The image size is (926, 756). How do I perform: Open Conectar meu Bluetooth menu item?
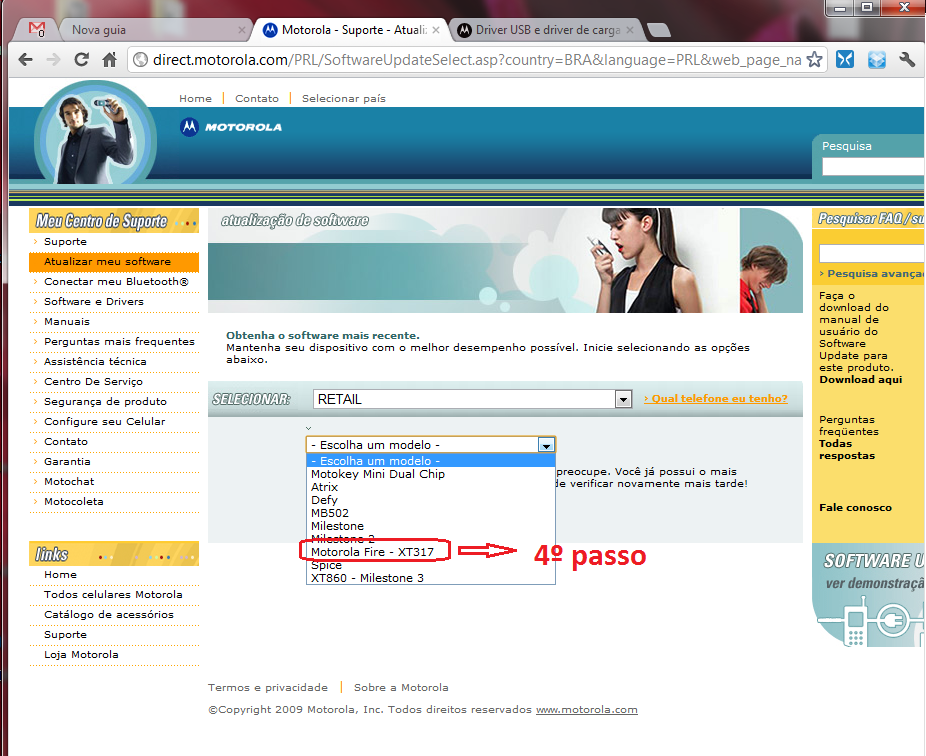(x=116, y=282)
